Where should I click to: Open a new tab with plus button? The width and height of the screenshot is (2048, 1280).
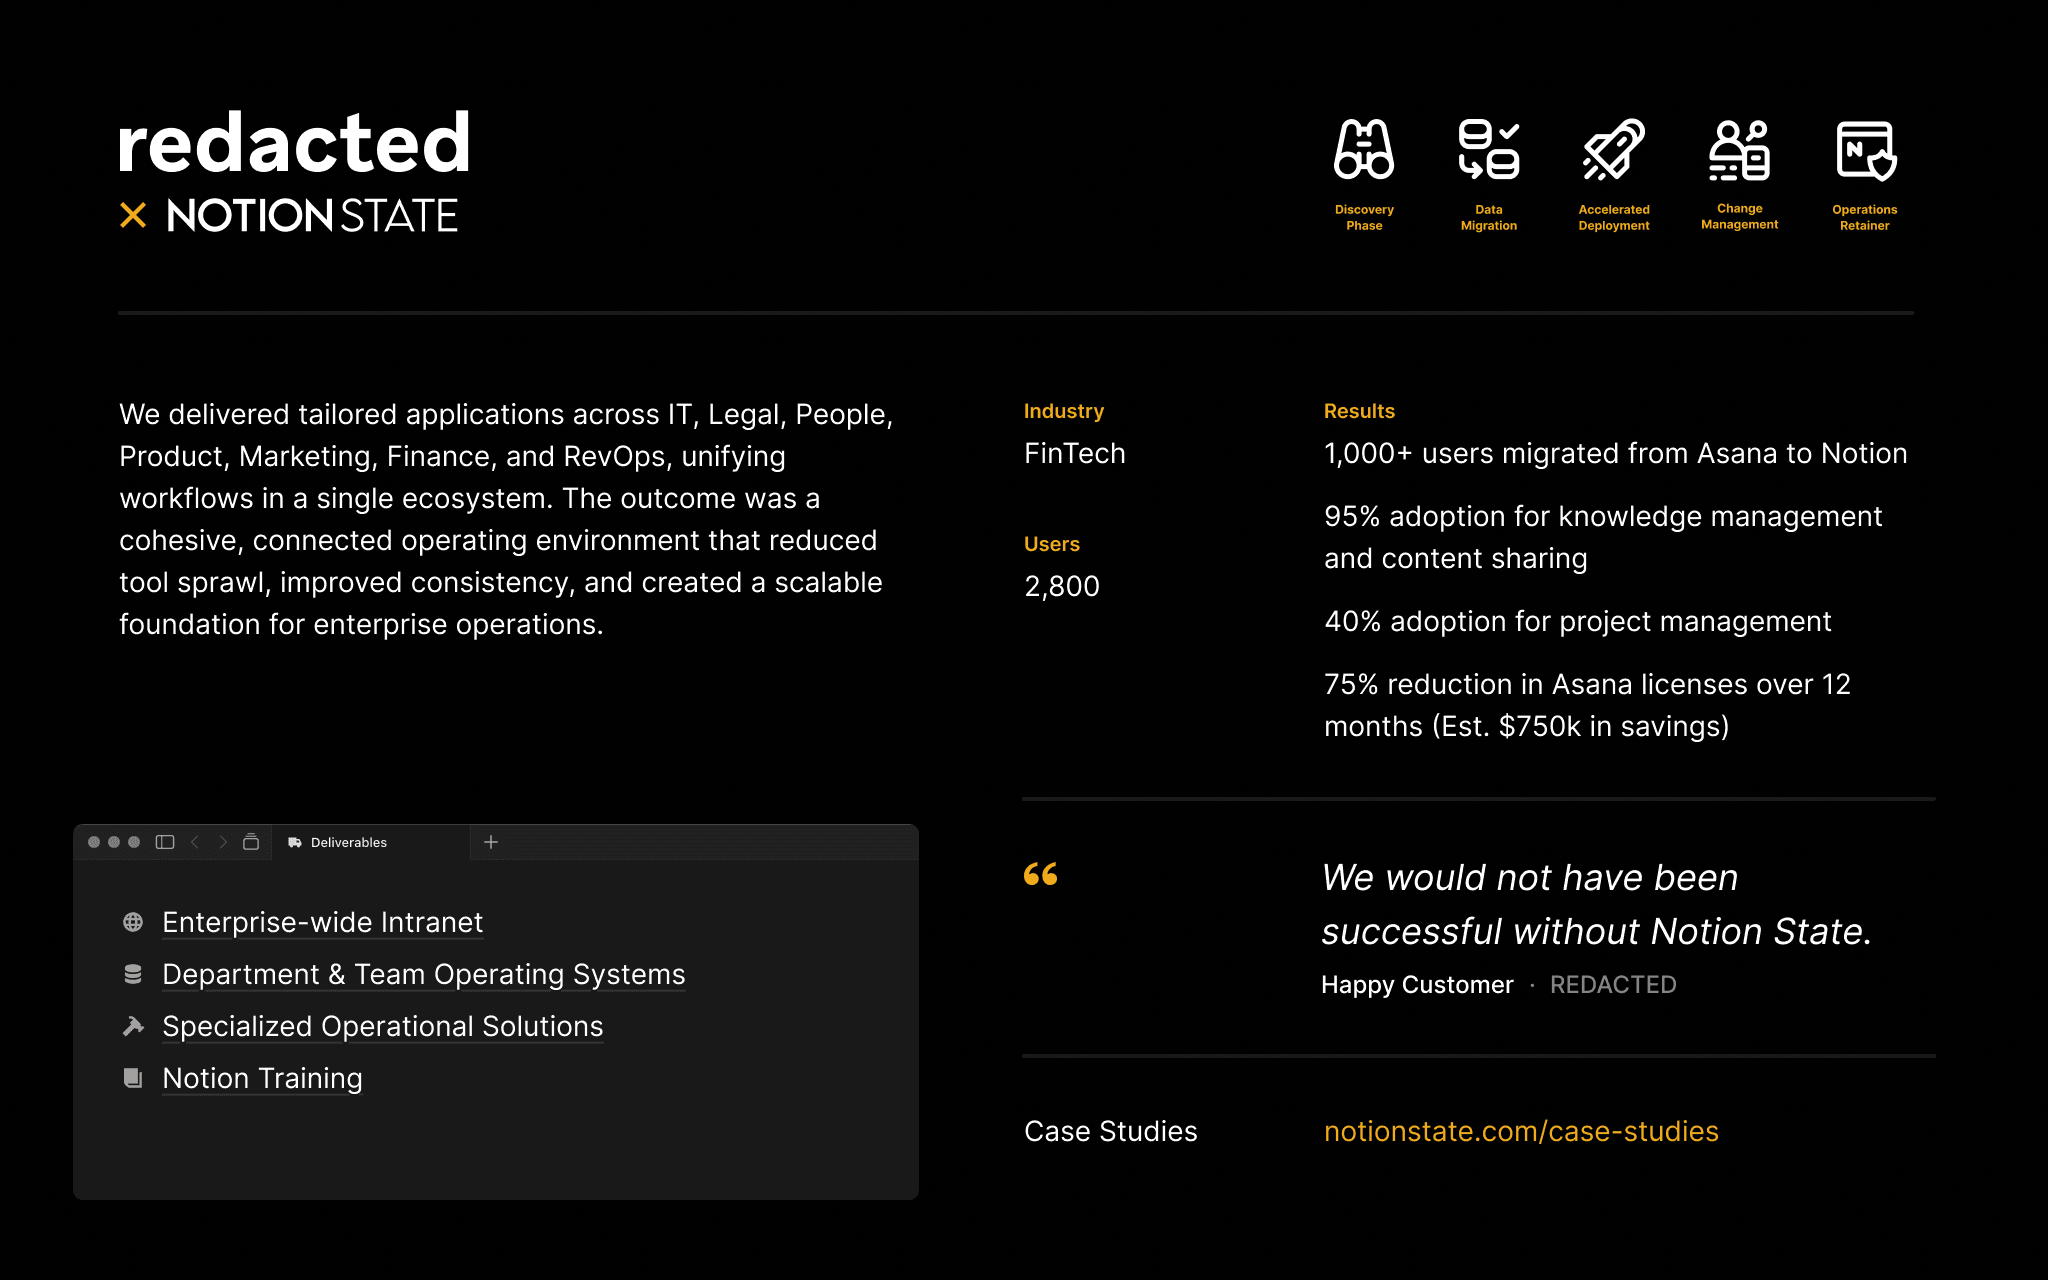pos(491,842)
